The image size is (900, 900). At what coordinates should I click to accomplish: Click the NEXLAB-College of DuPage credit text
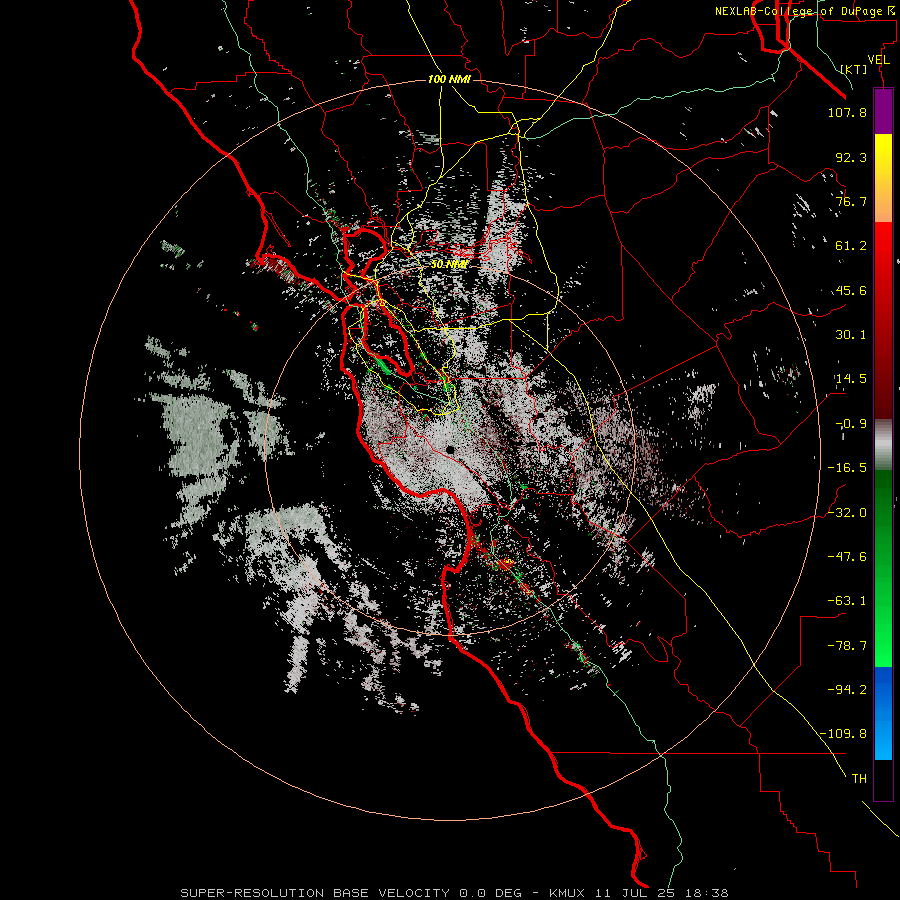(x=804, y=11)
